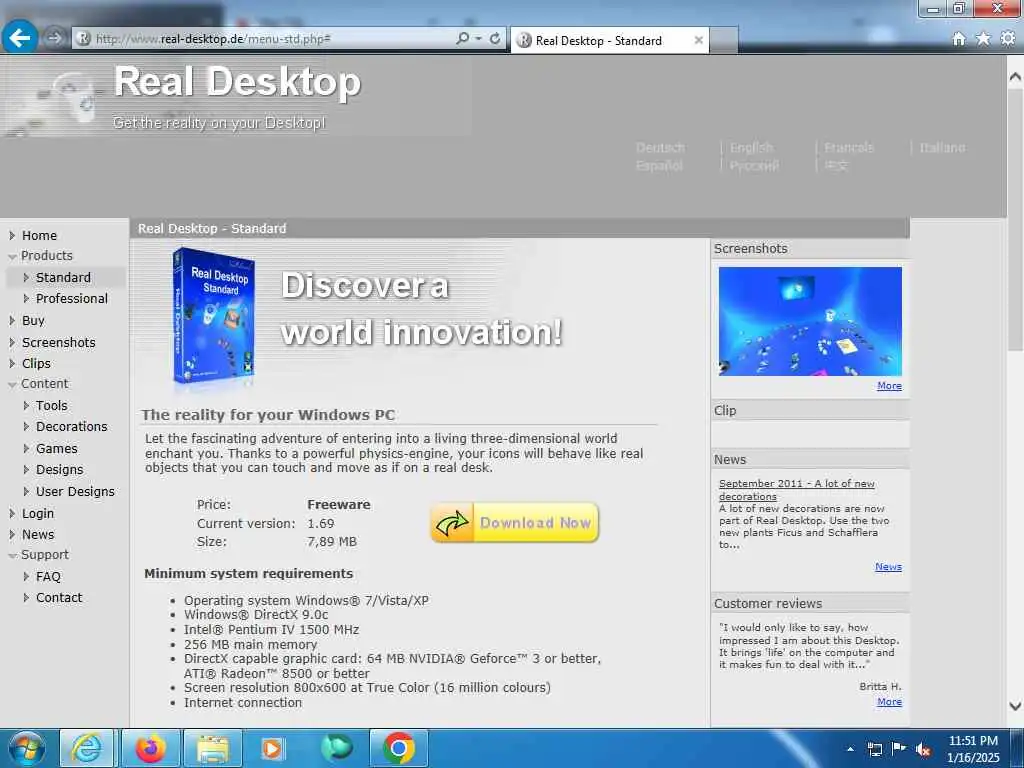Switch language to Español

click(x=659, y=166)
